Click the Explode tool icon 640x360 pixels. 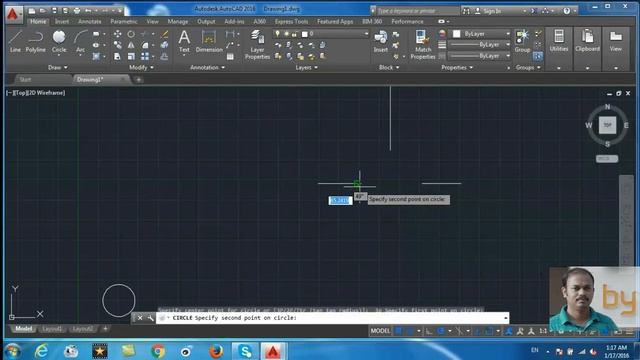[x=164, y=45]
